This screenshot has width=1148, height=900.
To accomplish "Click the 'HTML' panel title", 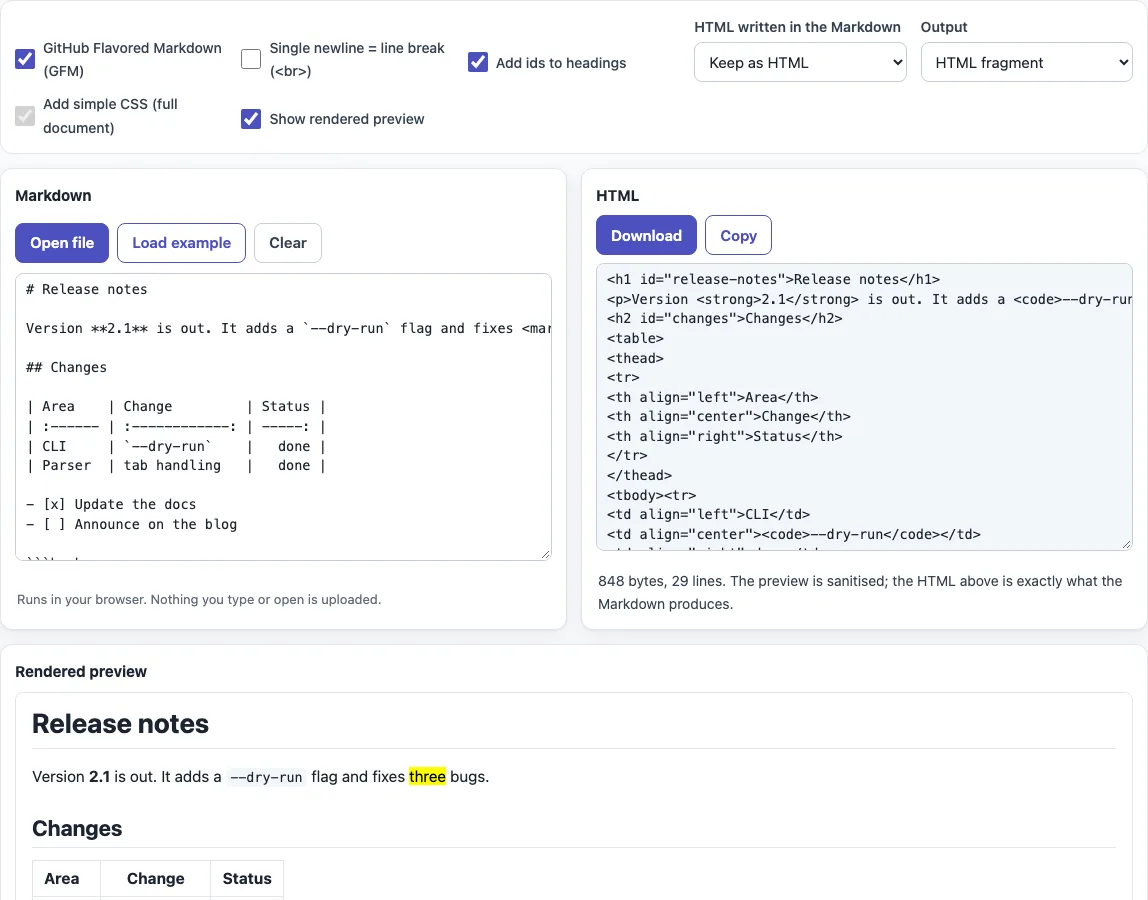I will pyautogui.click(x=617, y=196).
